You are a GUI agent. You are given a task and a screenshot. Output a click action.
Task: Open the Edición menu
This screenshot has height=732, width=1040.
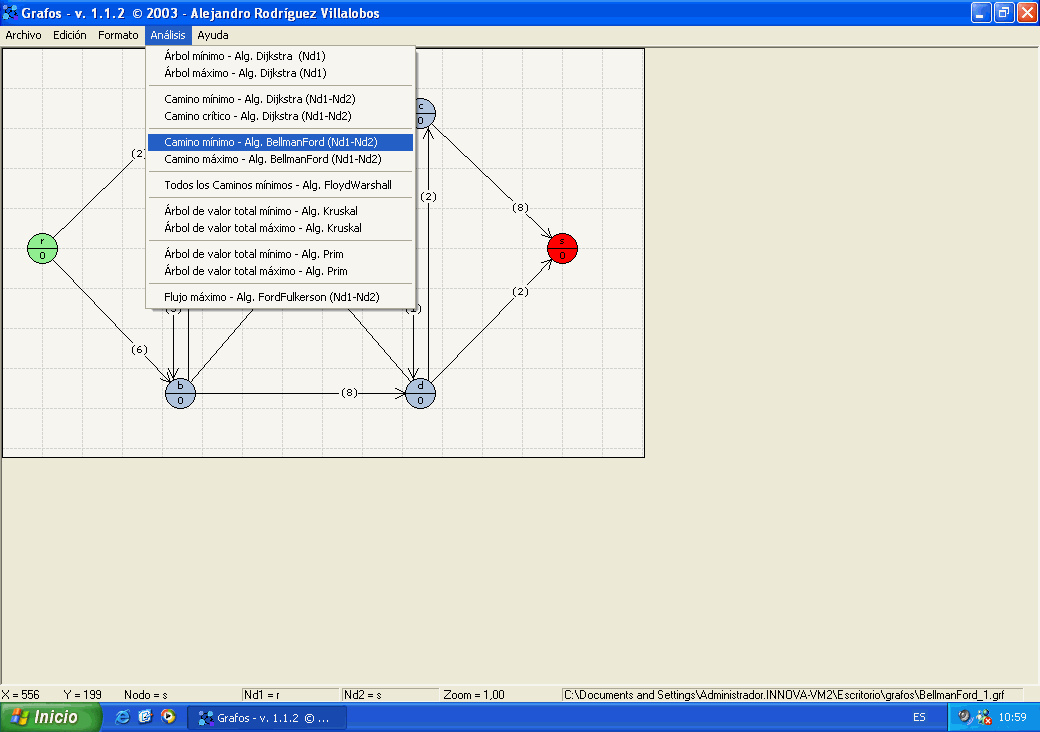(70, 35)
